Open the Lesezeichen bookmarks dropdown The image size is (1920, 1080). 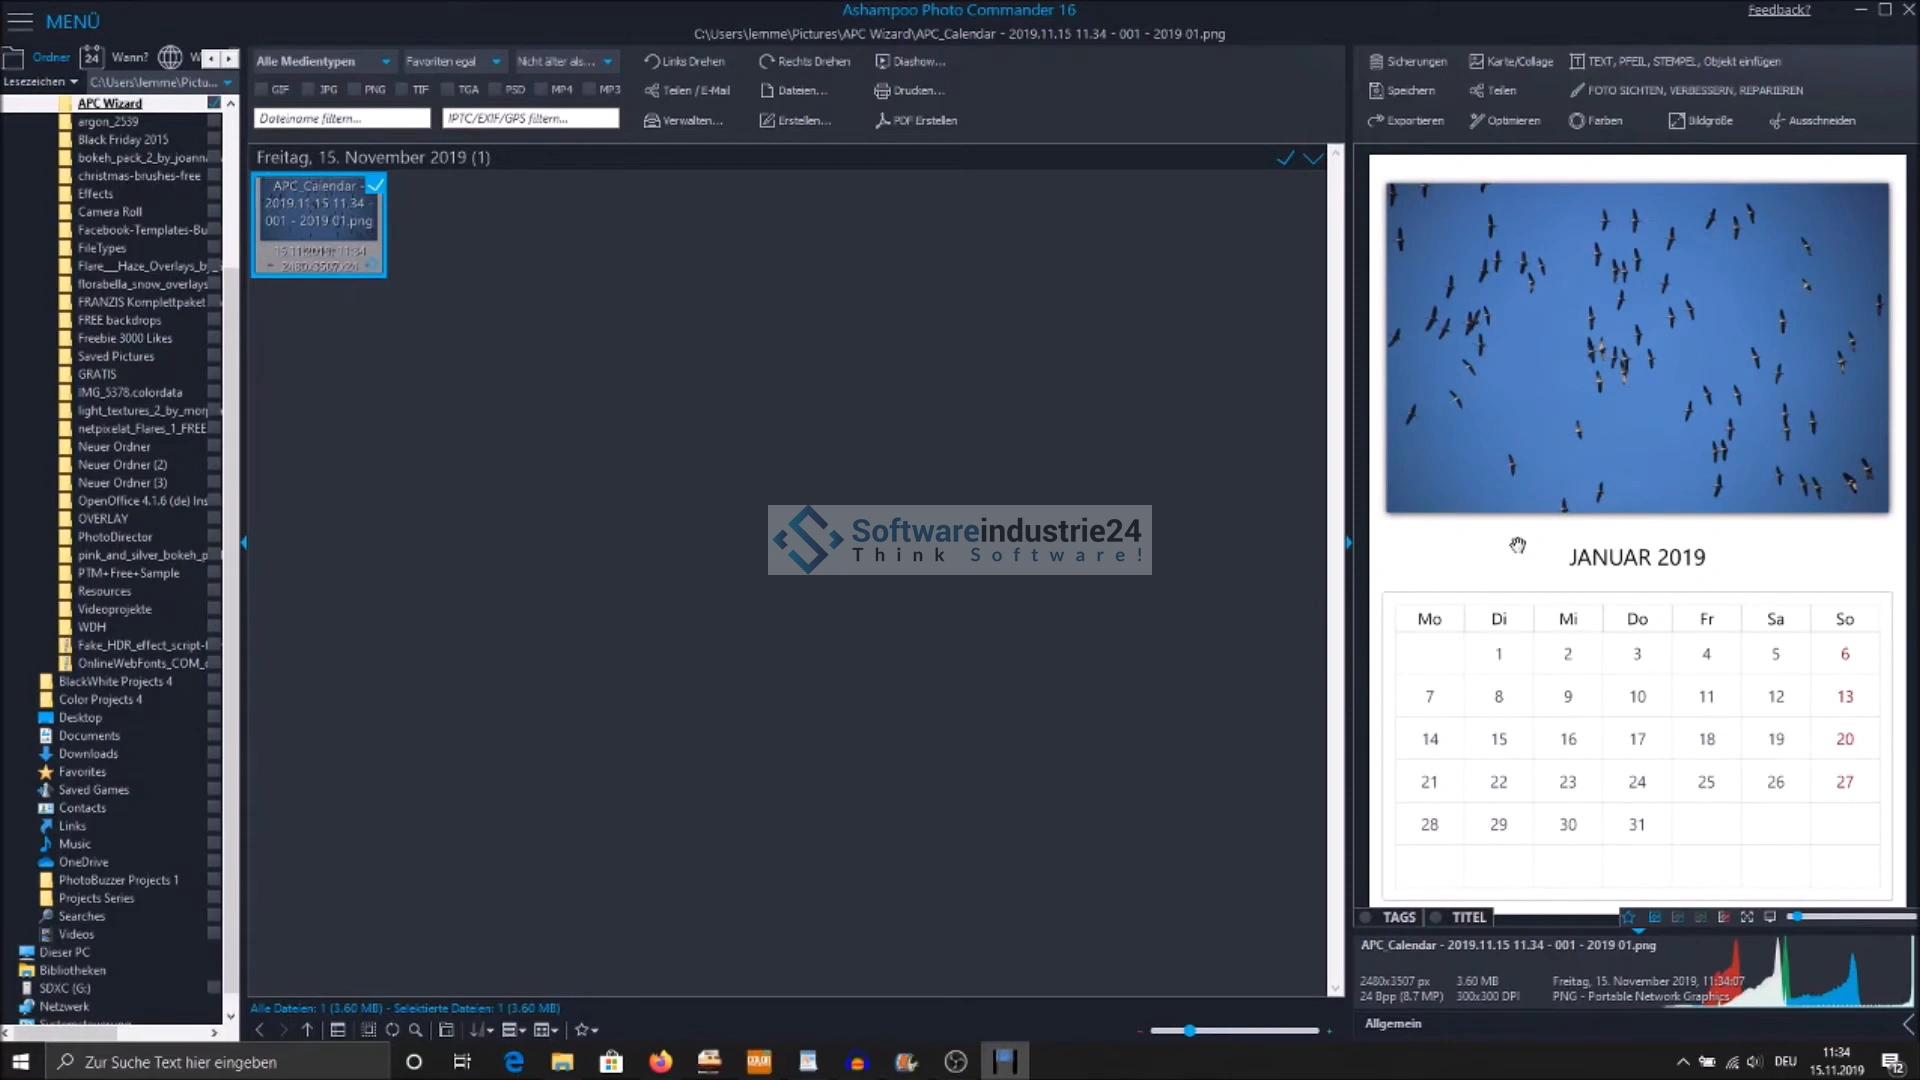pyautogui.click(x=41, y=82)
